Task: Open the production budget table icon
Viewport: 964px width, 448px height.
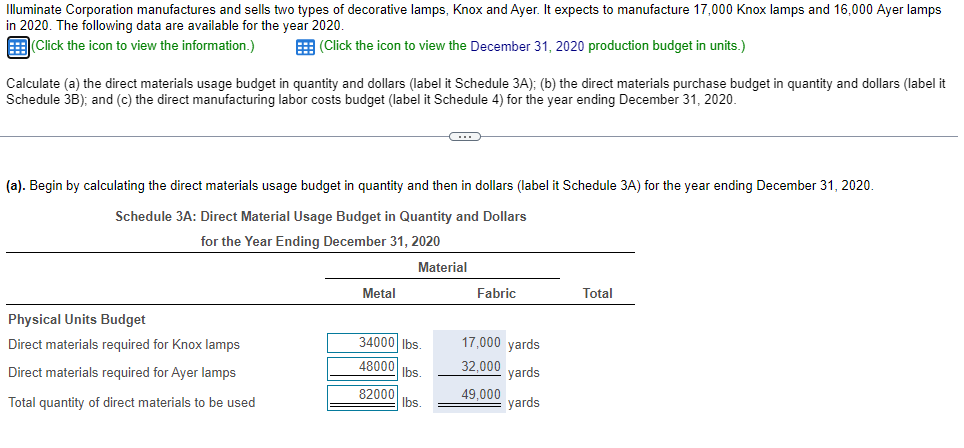Action: (306, 47)
